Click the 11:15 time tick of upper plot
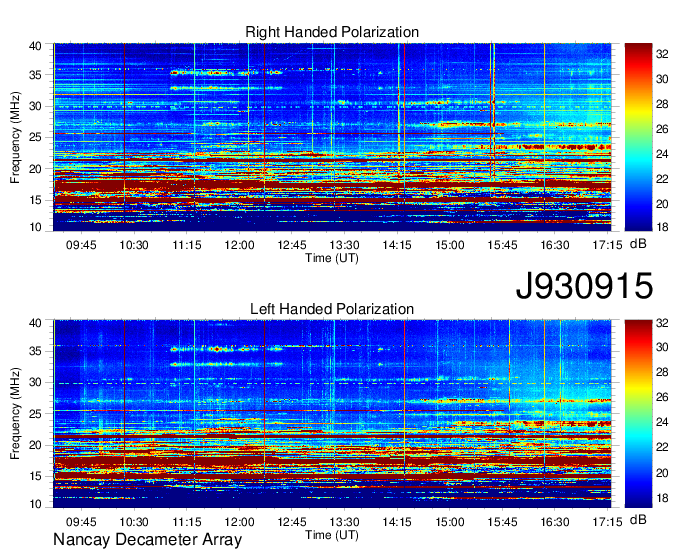 click(x=187, y=245)
